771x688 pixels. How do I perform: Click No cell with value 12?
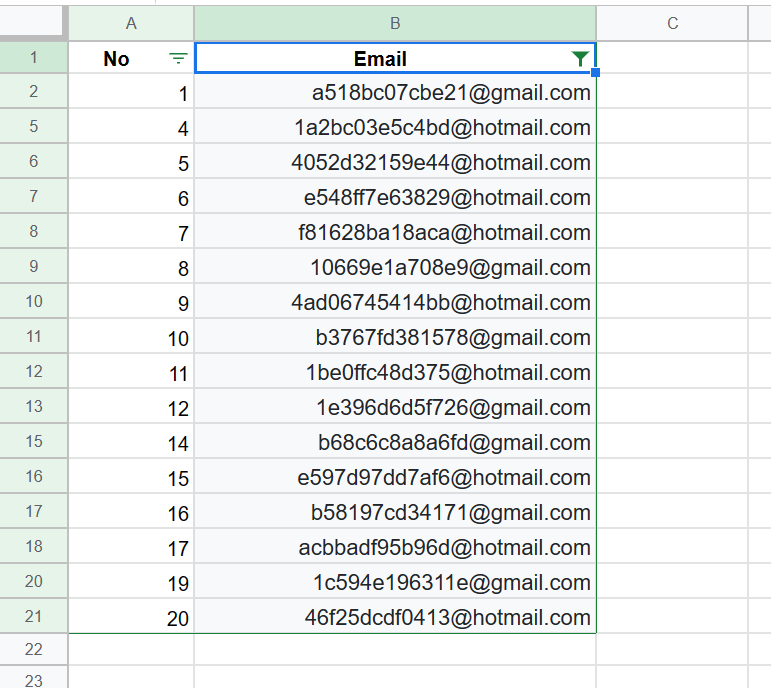coord(131,406)
